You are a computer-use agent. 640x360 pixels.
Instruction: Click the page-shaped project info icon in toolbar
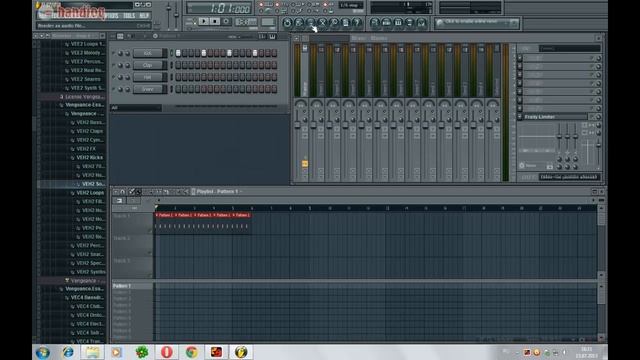346,22
